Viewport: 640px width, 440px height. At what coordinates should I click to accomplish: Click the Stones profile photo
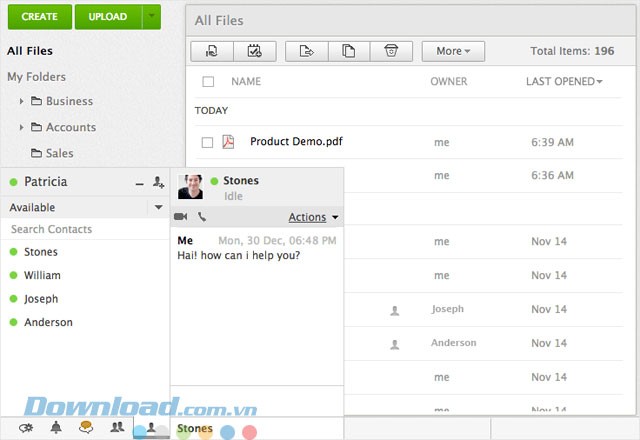click(x=190, y=187)
